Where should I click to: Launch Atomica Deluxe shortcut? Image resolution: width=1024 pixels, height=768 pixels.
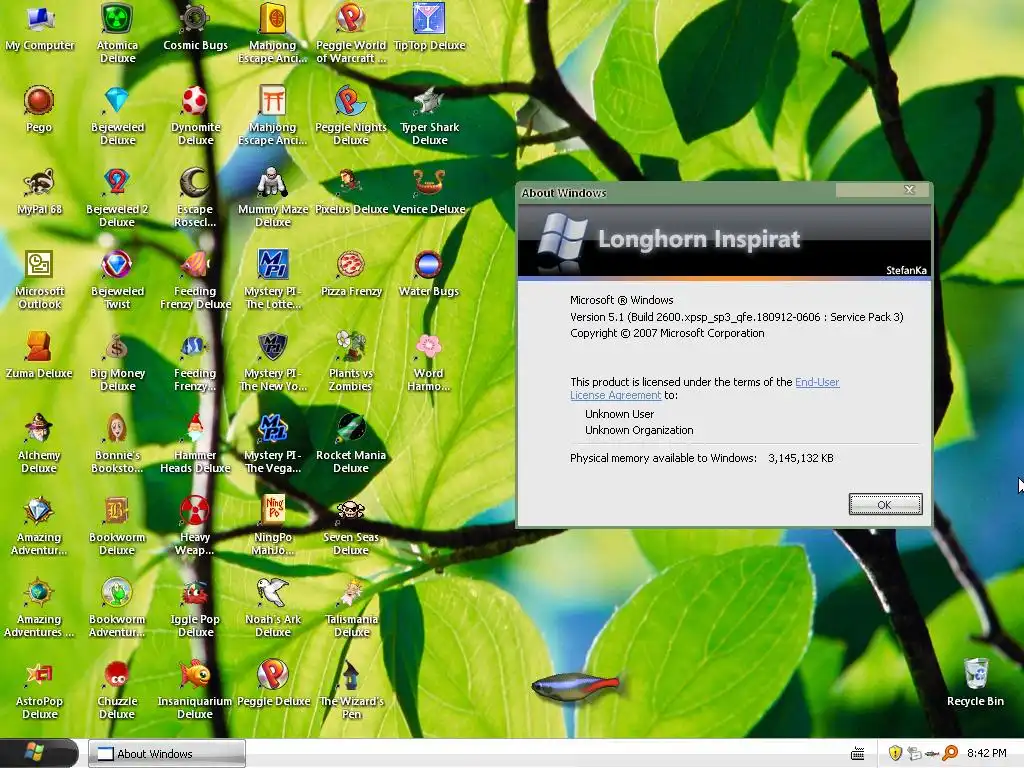pyautogui.click(x=118, y=33)
